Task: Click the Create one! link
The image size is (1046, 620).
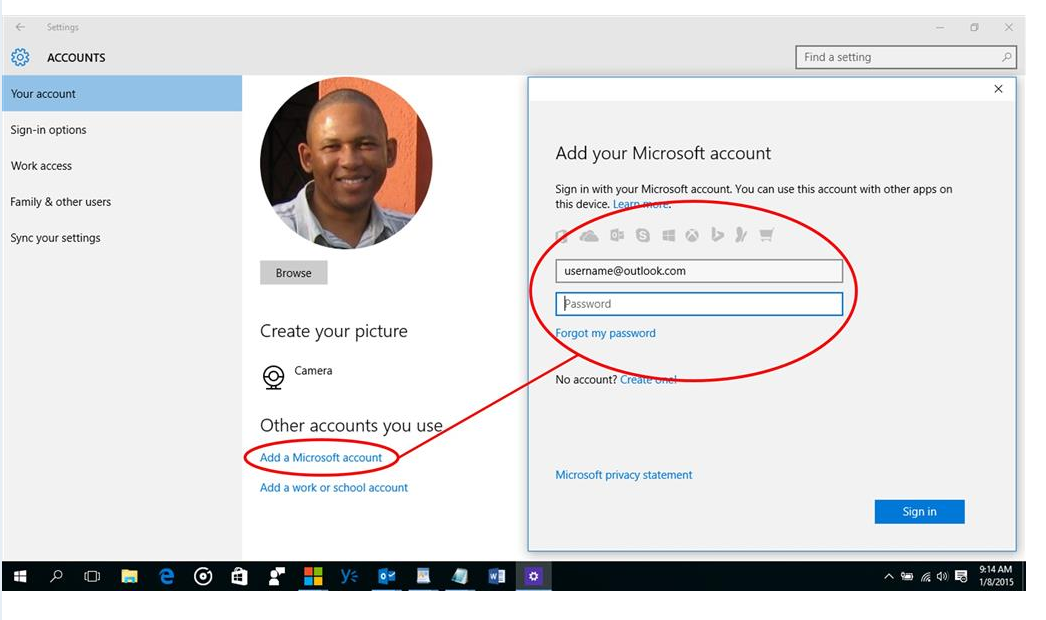Action: point(648,380)
